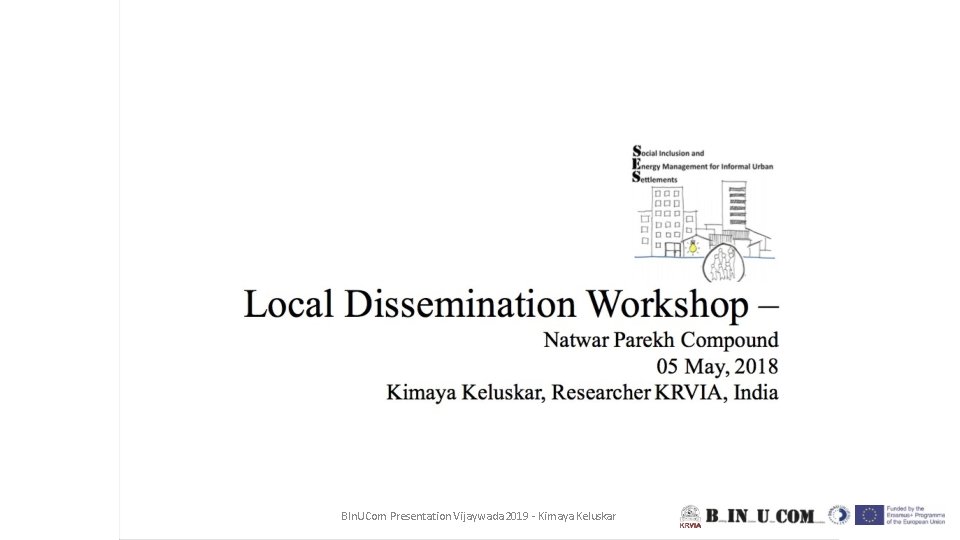Viewport: 960px width, 540px height.
Task: Click 'Energy Management for Informal Urban' text
Action: (703, 165)
